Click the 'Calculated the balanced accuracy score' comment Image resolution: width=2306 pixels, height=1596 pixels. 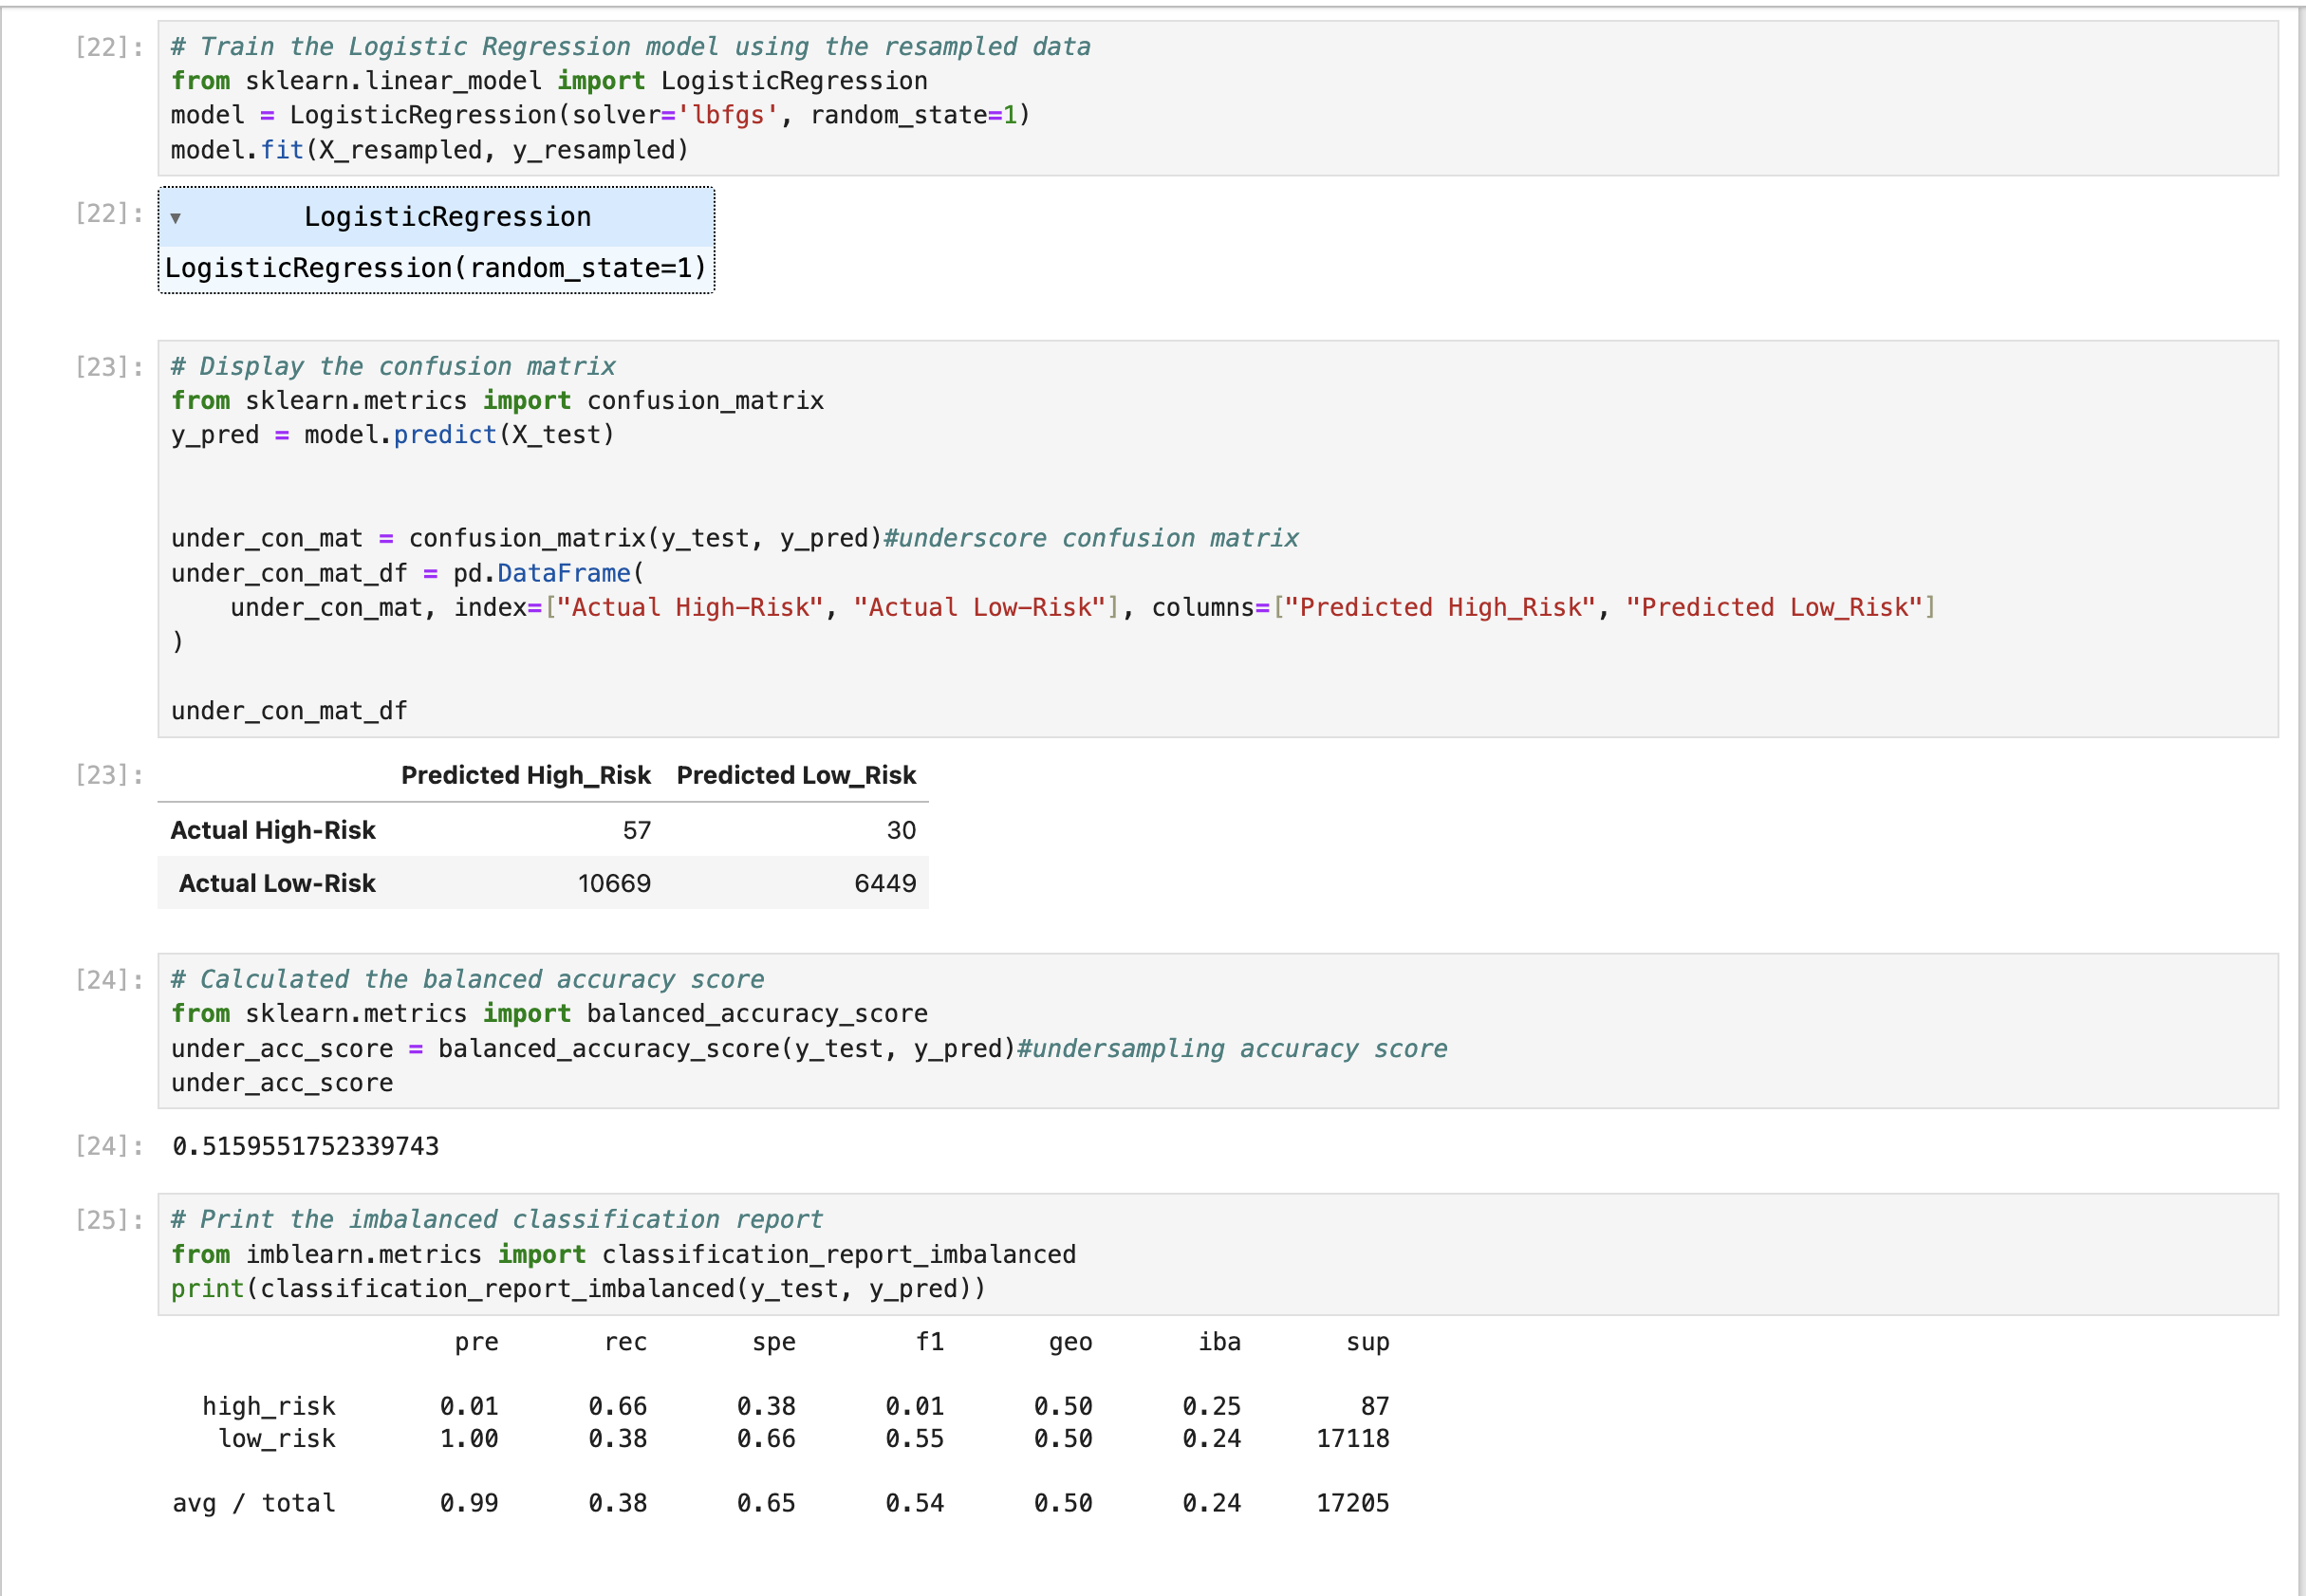point(467,980)
